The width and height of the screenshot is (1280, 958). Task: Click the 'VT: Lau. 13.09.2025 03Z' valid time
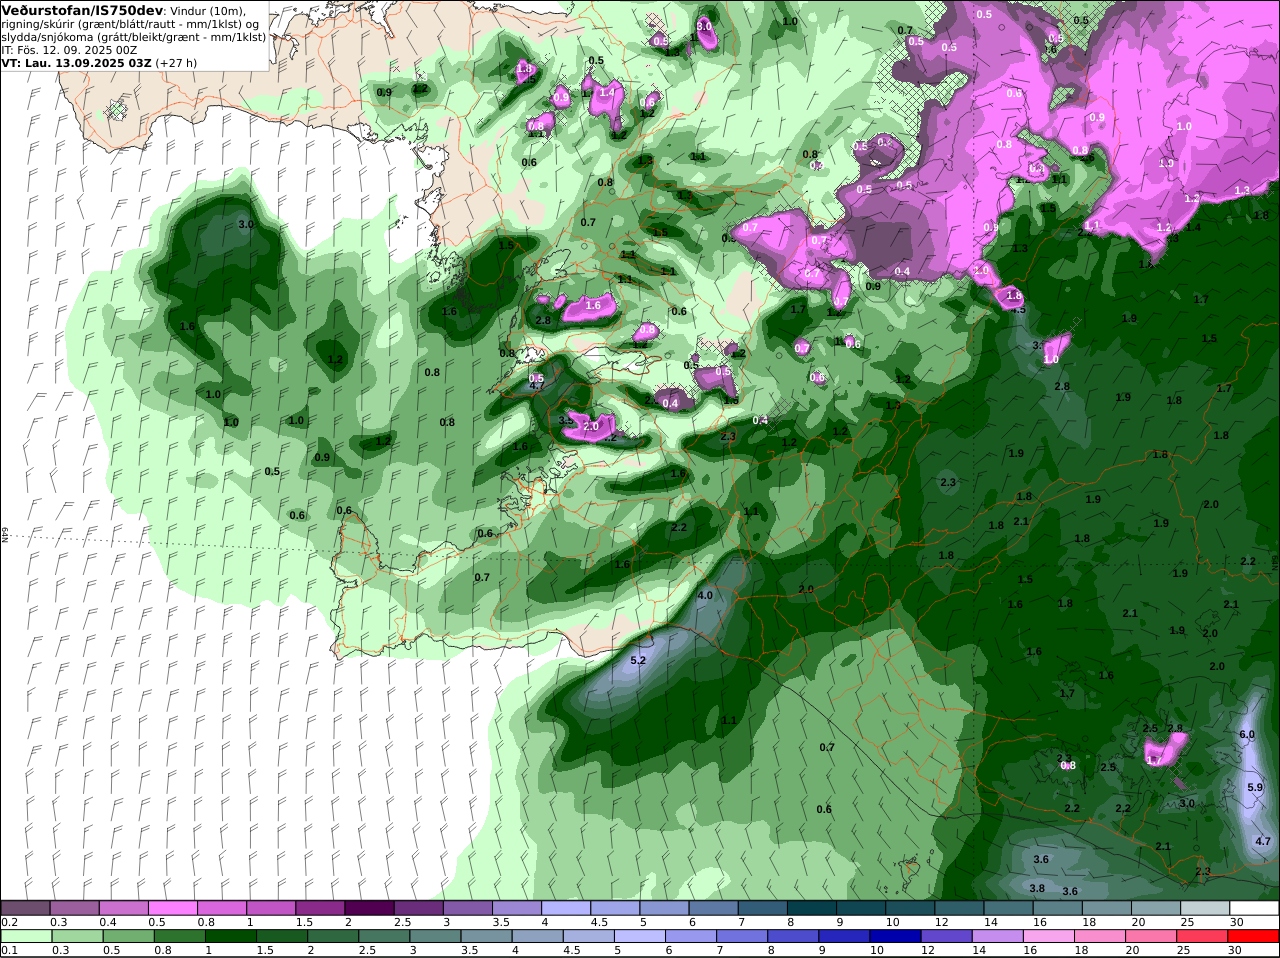point(76,63)
